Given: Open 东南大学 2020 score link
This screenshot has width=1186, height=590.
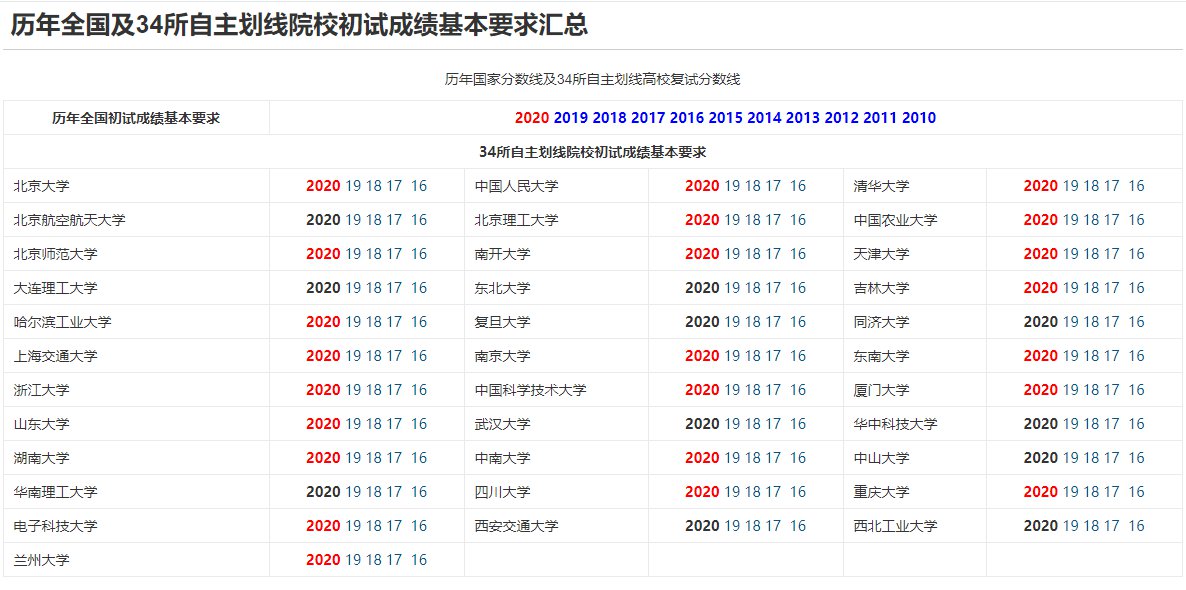Looking at the screenshot, I should pyautogui.click(x=1041, y=356).
